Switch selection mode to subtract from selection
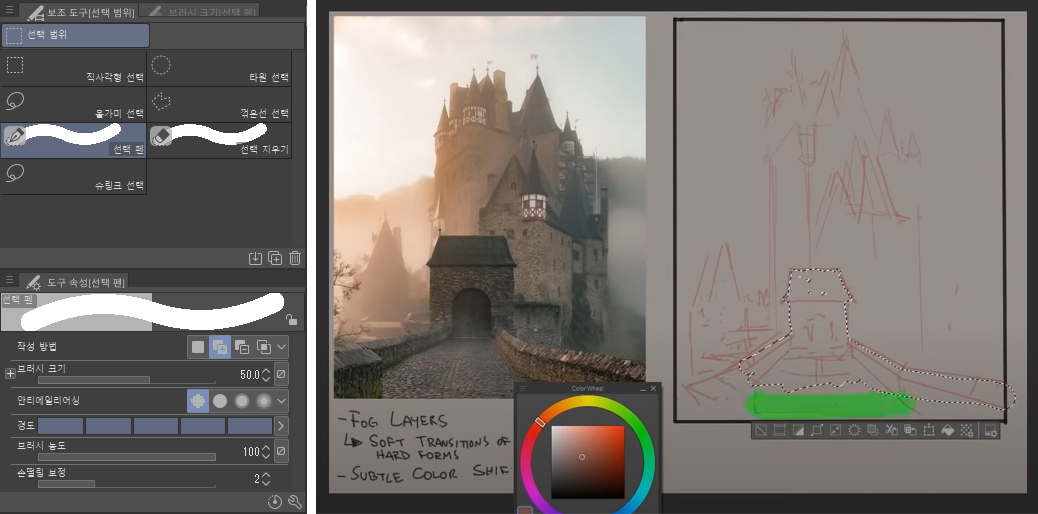The height and width of the screenshot is (514, 1038). (x=242, y=347)
